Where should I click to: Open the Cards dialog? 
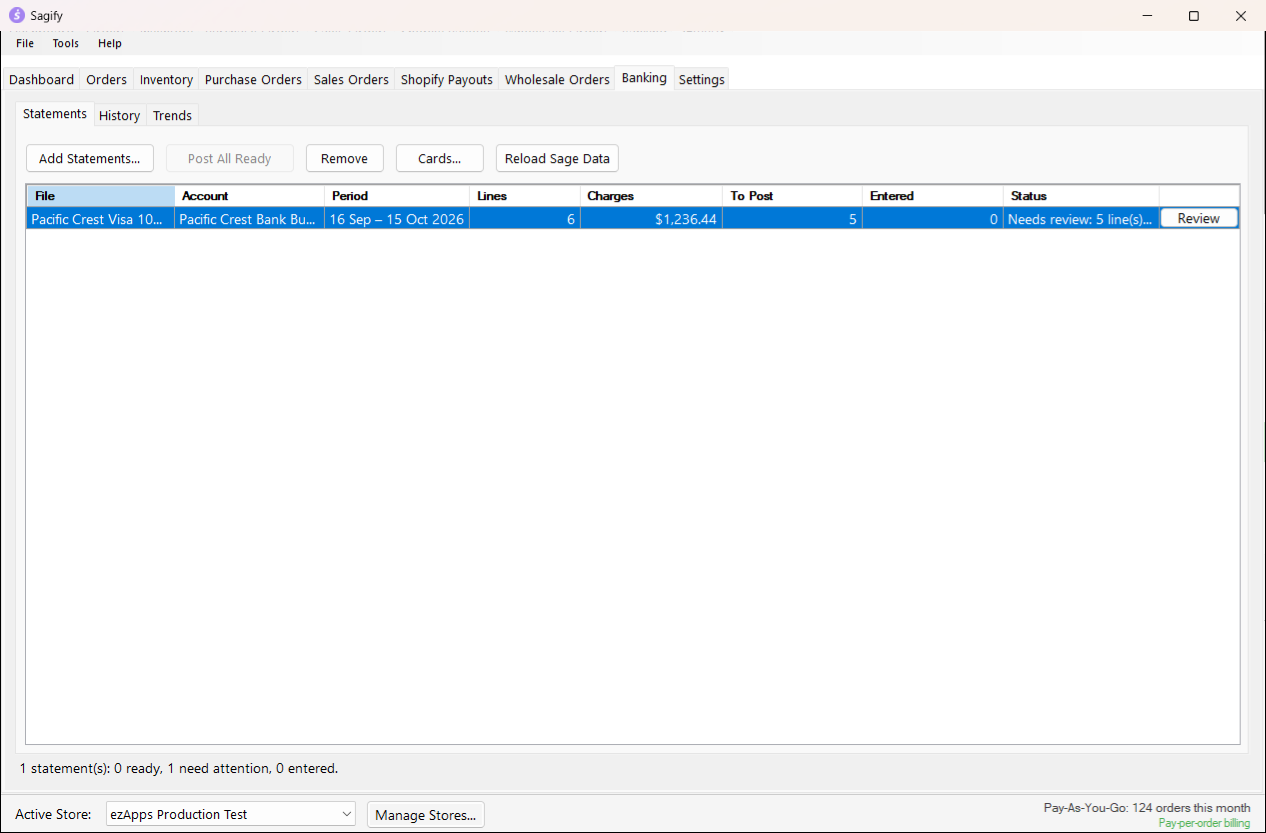coord(440,158)
